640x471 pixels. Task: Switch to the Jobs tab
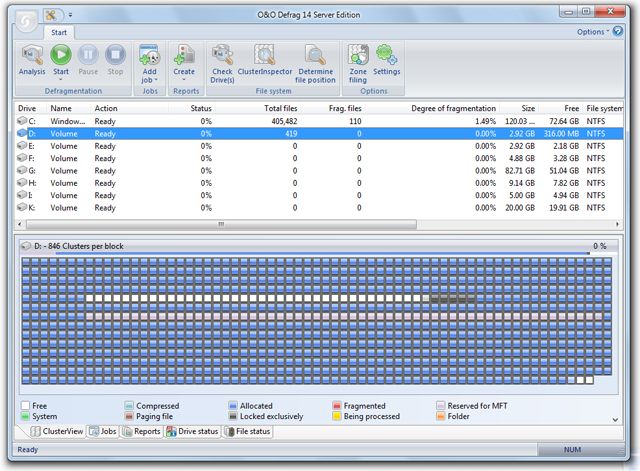103,431
